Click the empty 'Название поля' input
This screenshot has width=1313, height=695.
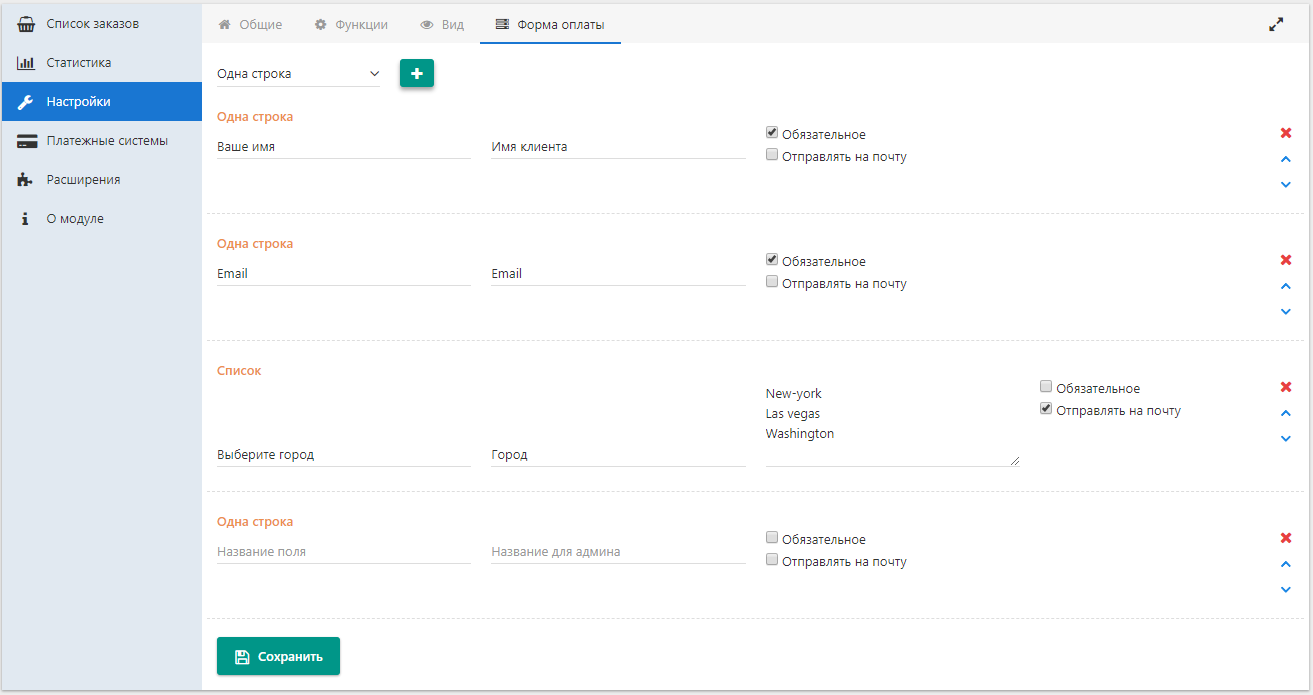point(343,551)
